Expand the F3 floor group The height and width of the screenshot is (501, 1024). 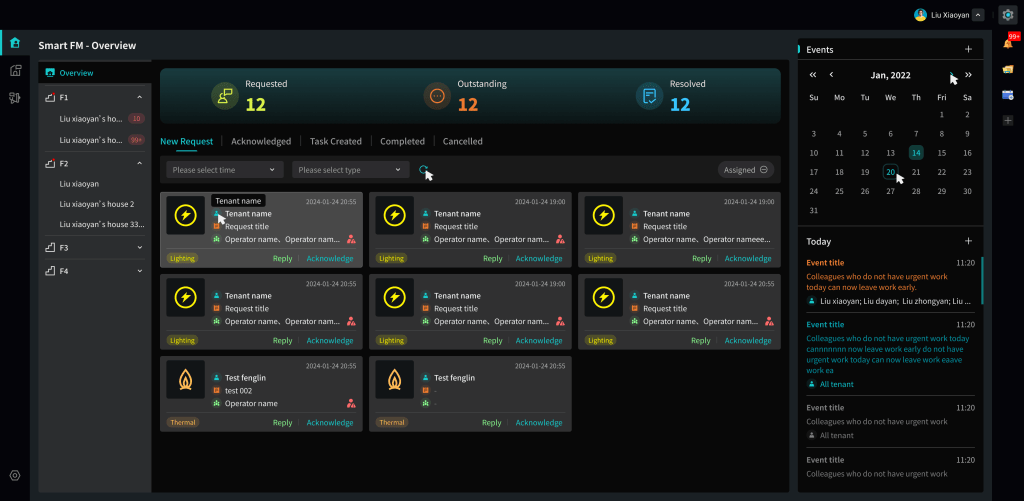140,248
